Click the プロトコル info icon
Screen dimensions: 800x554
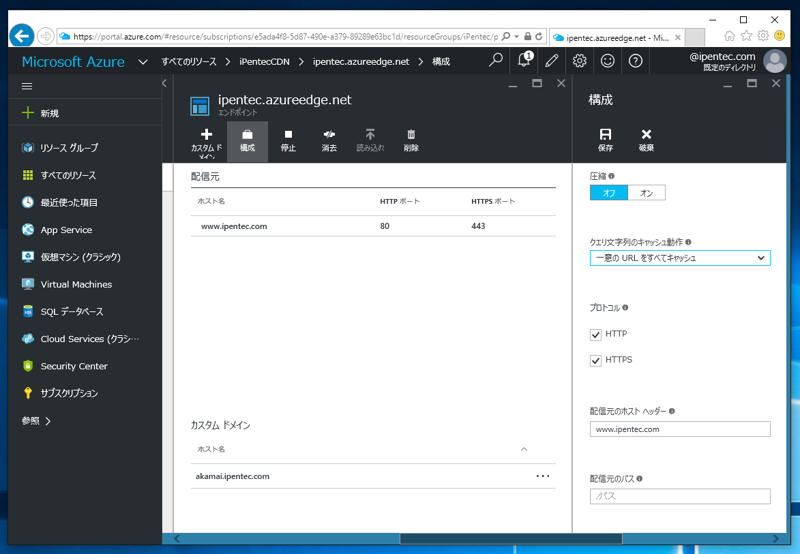625,308
